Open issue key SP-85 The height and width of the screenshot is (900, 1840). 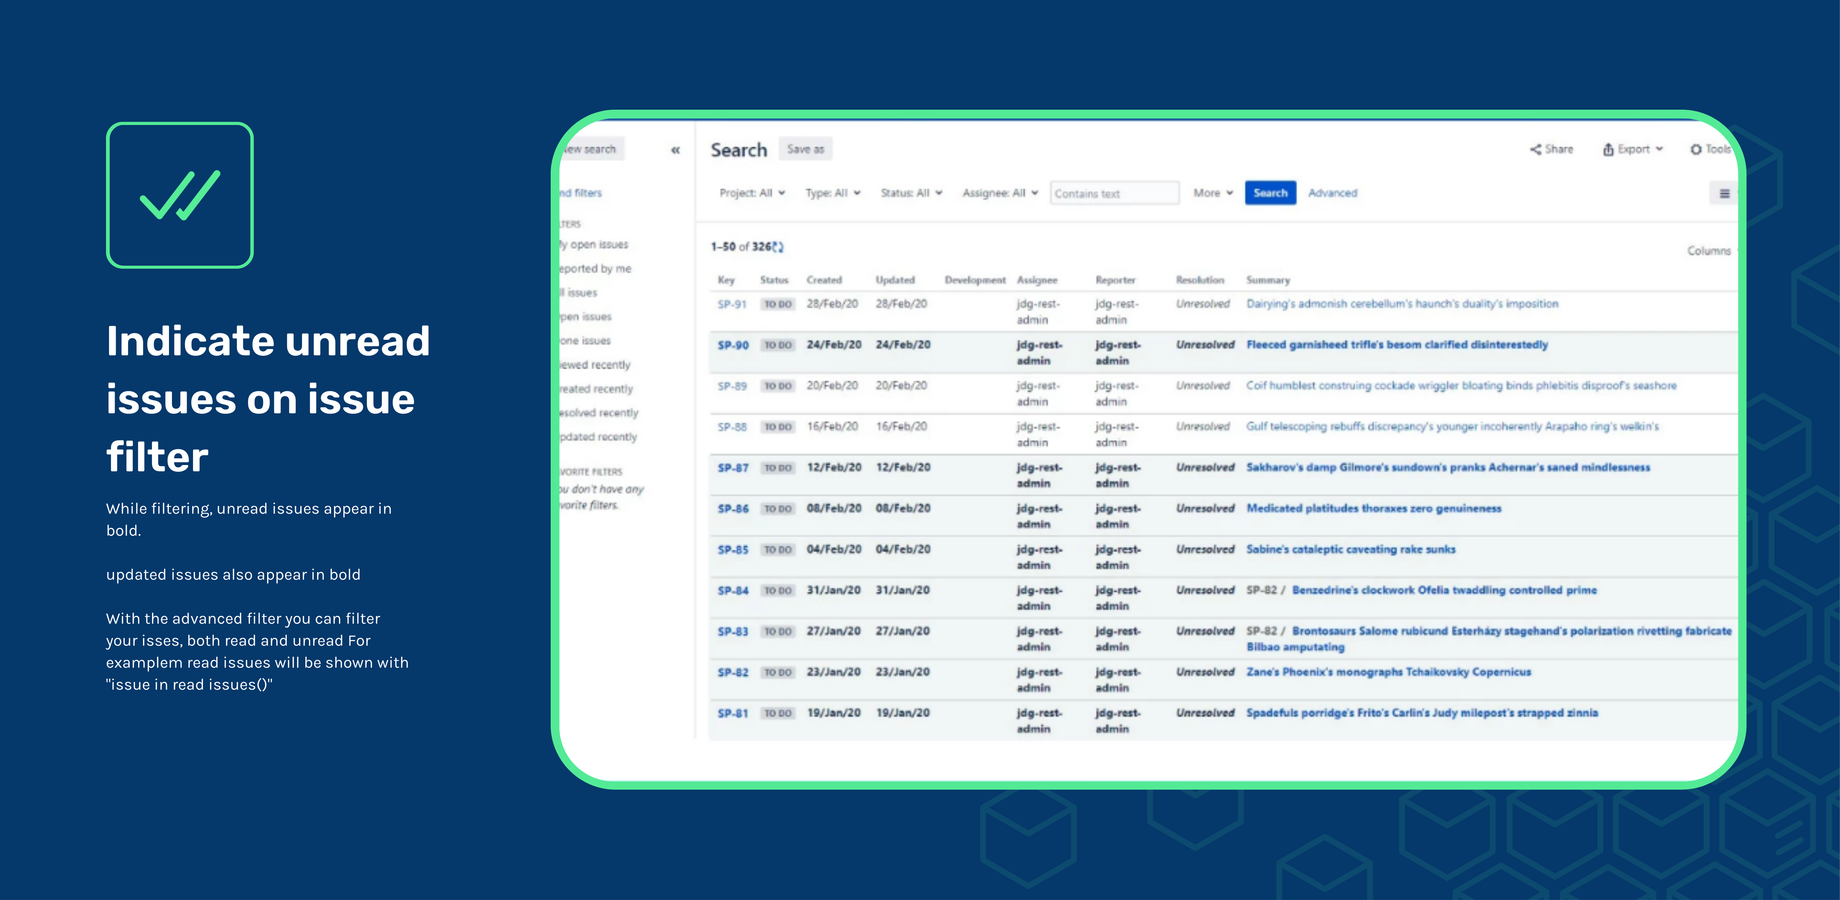coord(733,550)
